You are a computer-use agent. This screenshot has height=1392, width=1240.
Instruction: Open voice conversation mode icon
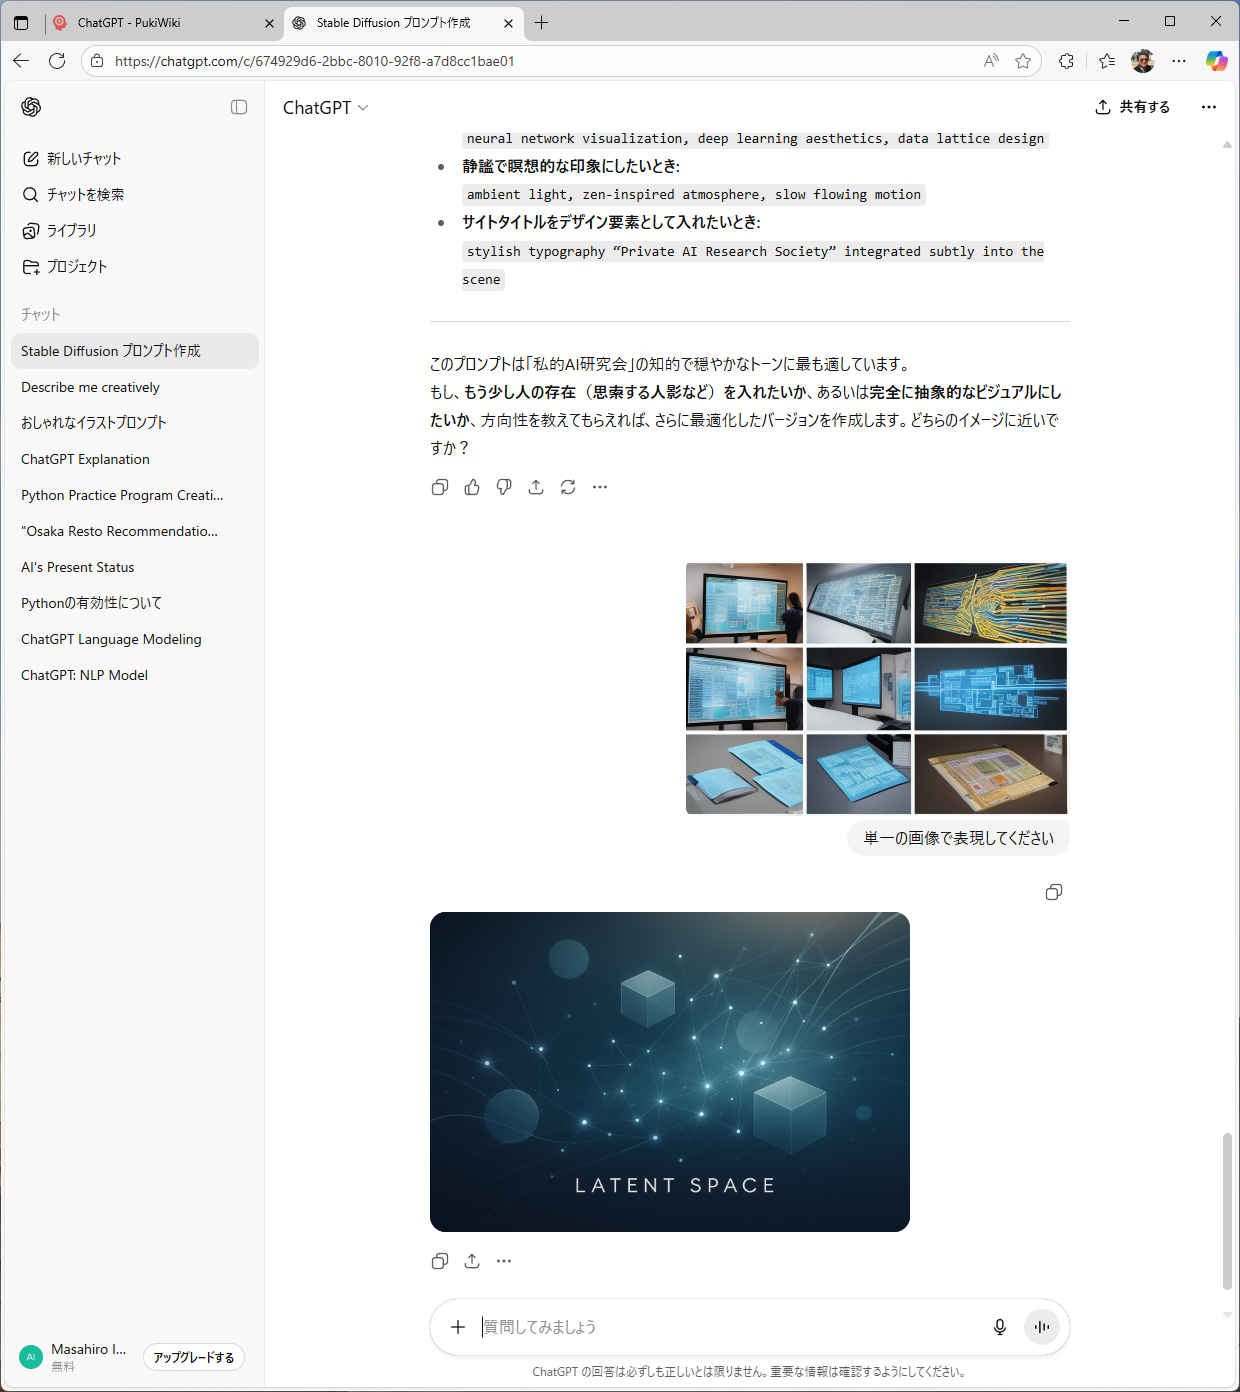(x=1041, y=1327)
